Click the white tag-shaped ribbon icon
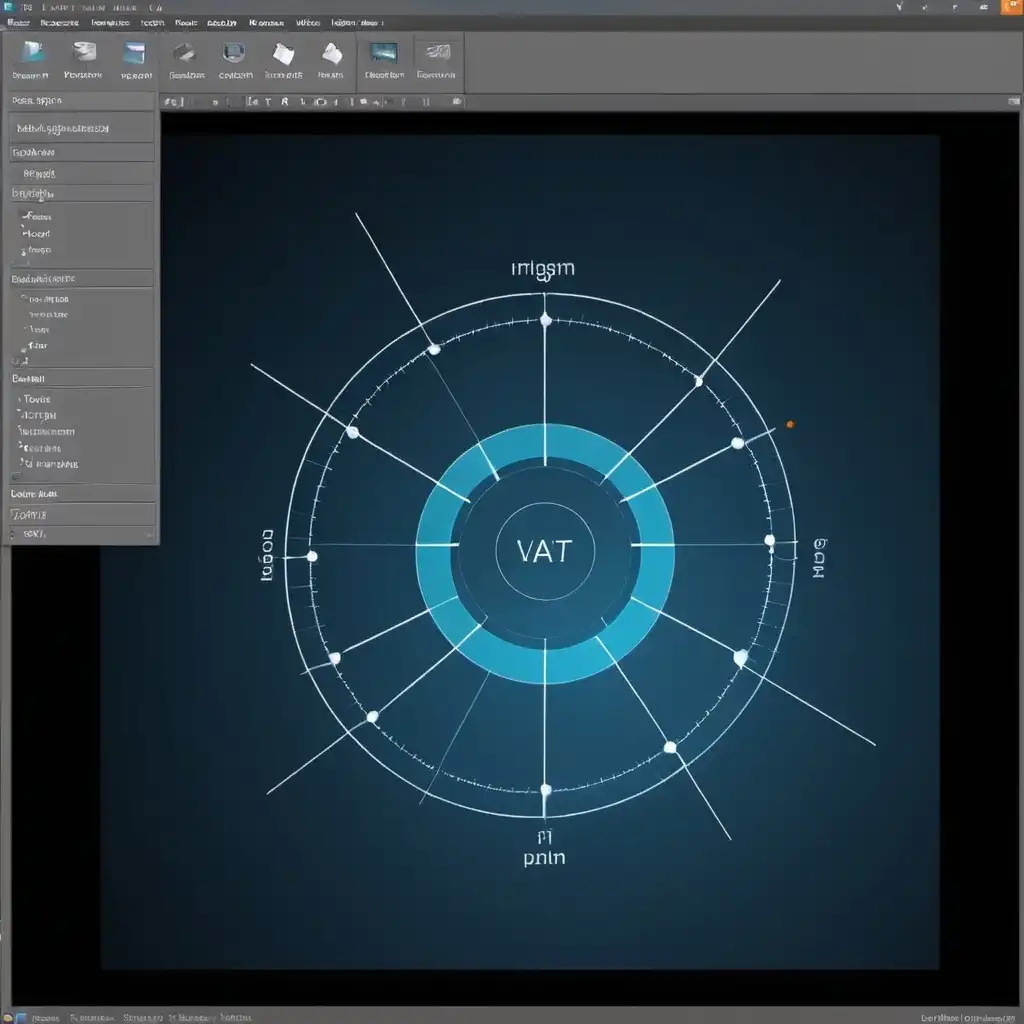The width and height of the screenshot is (1024, 1024). pos(332,53)
